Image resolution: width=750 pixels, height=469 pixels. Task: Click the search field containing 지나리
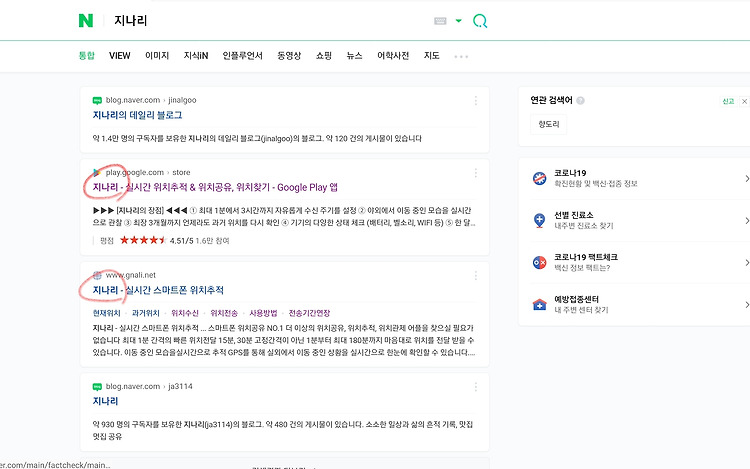(x=268, y=21)
